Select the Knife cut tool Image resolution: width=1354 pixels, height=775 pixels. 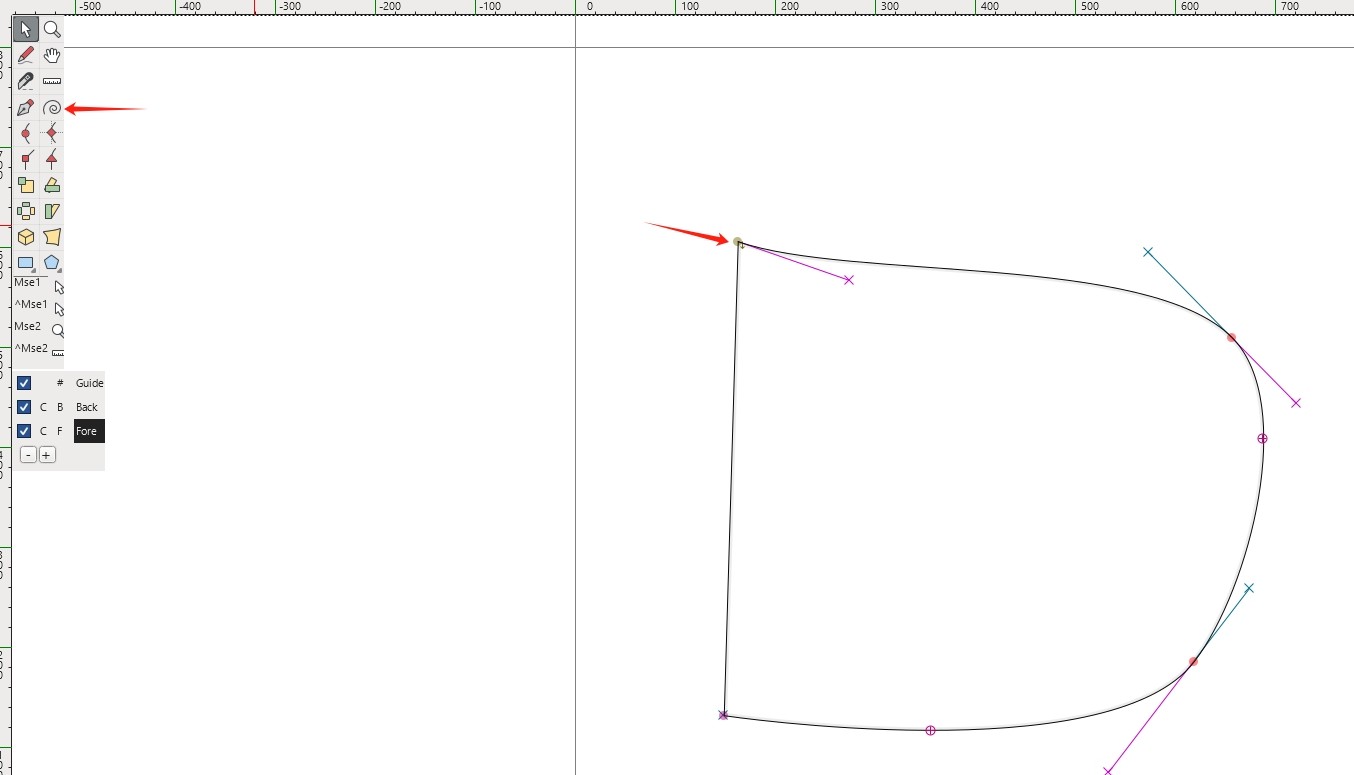point(26,82)
